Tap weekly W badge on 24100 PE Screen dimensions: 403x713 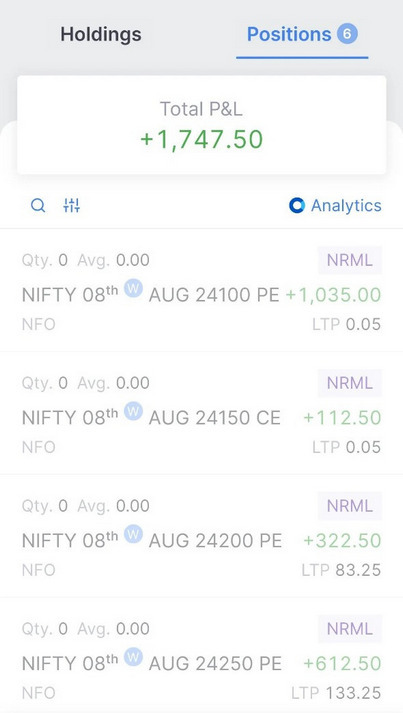point(133,288)
